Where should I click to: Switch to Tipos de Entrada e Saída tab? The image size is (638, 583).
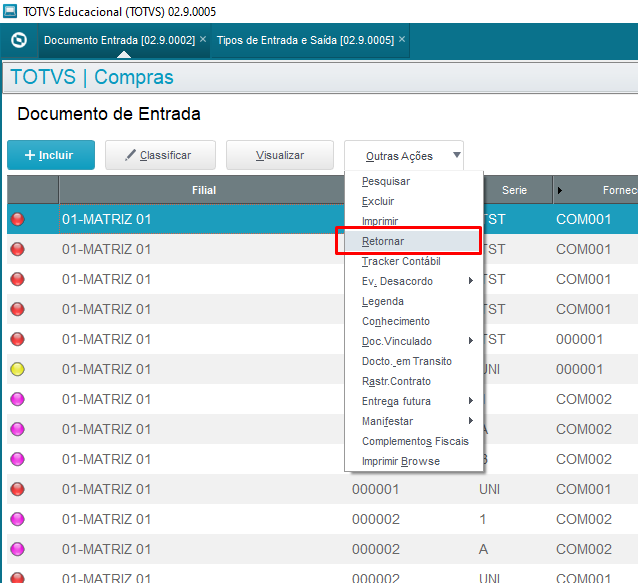click(x=305, y=40)
